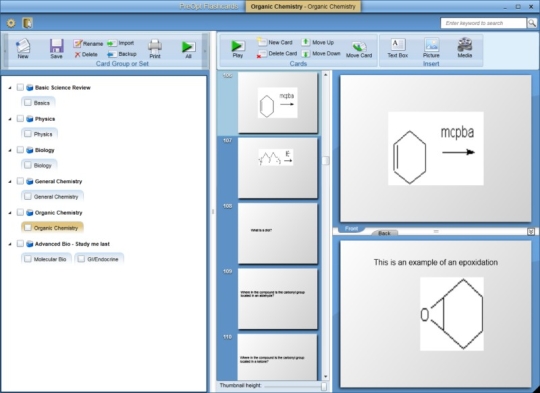Check the Molecular Bio set checkbox
Image resolution: width=540 pixels, height=393 pixels.
28,259
